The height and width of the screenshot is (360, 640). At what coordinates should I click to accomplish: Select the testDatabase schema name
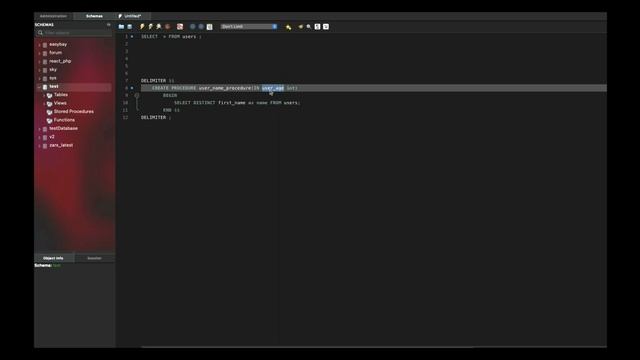63,128
